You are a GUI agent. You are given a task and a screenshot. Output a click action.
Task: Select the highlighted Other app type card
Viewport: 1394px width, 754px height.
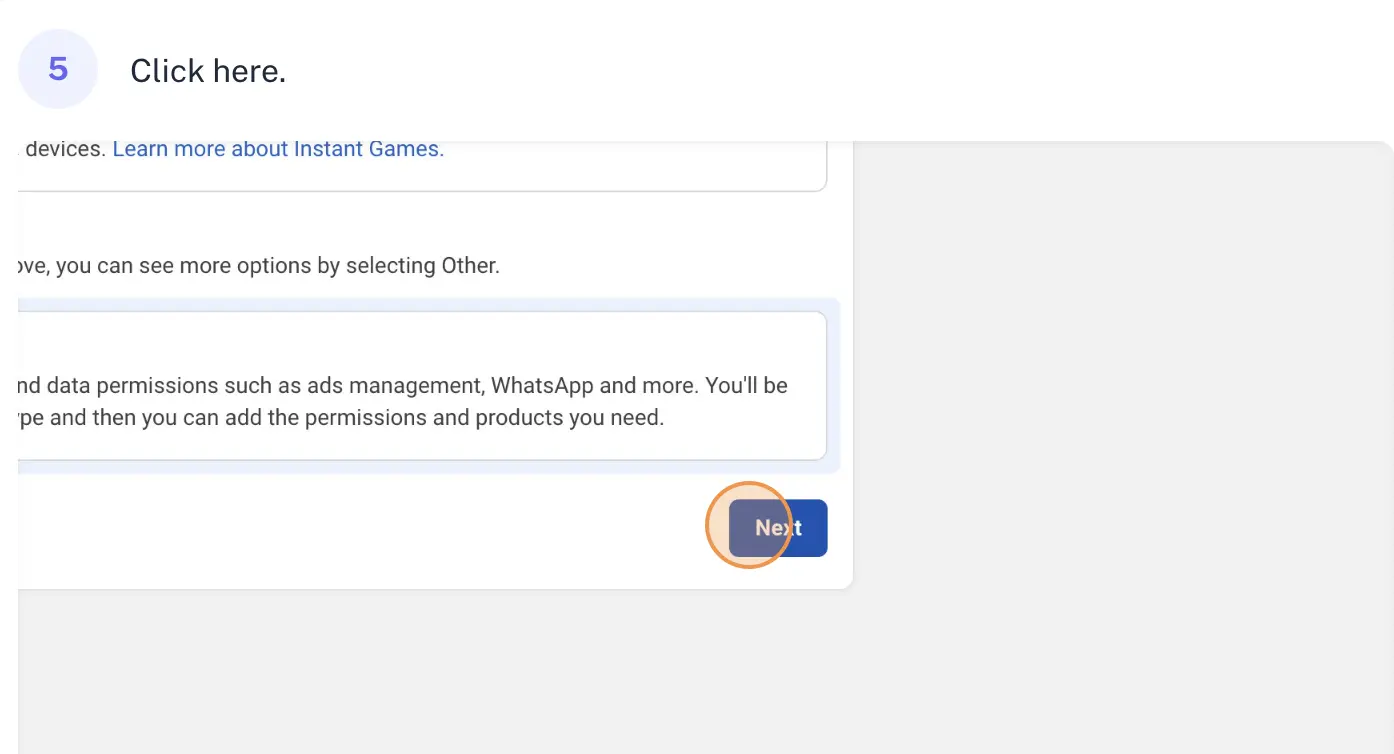(422, 386)
